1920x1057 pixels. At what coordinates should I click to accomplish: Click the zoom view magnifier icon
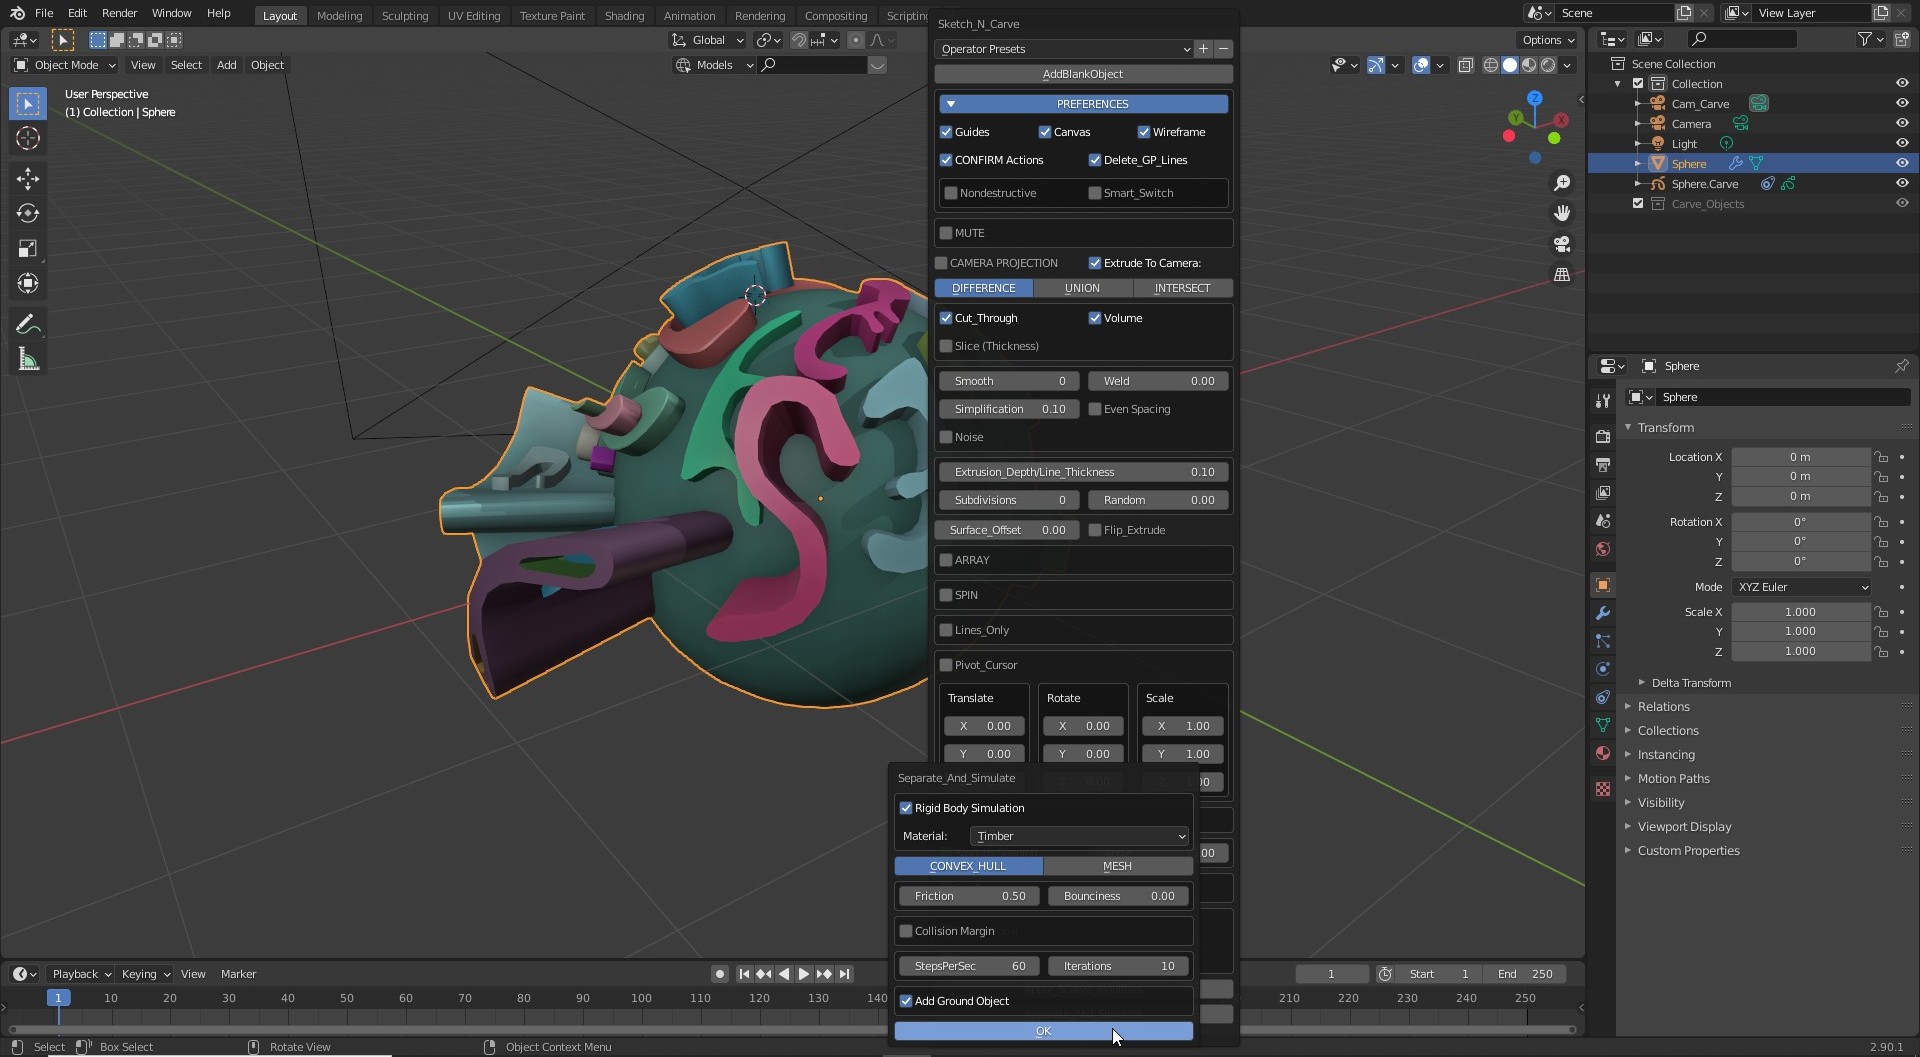(x=1562, y=183)
